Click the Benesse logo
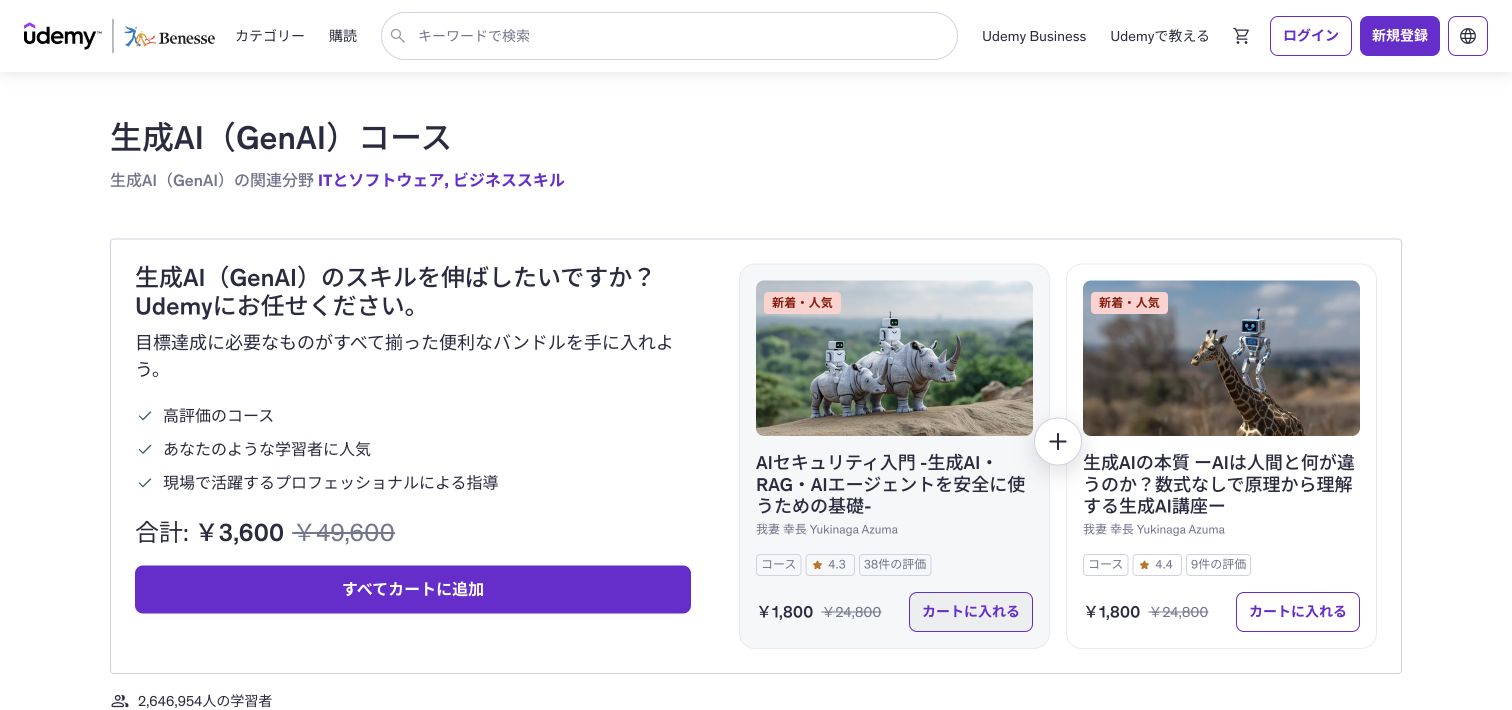Viewport: 1512px width, 710px height. pyautogui.click(x=170, y=37)
